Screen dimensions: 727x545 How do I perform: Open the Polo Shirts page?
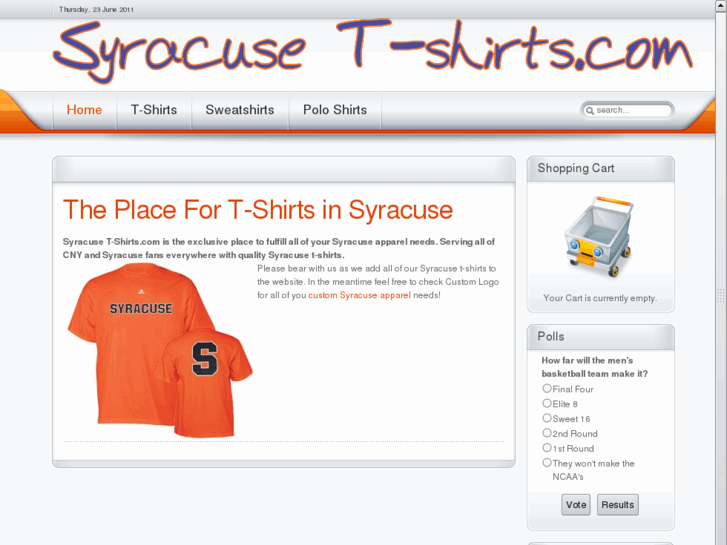coord(335,110)
